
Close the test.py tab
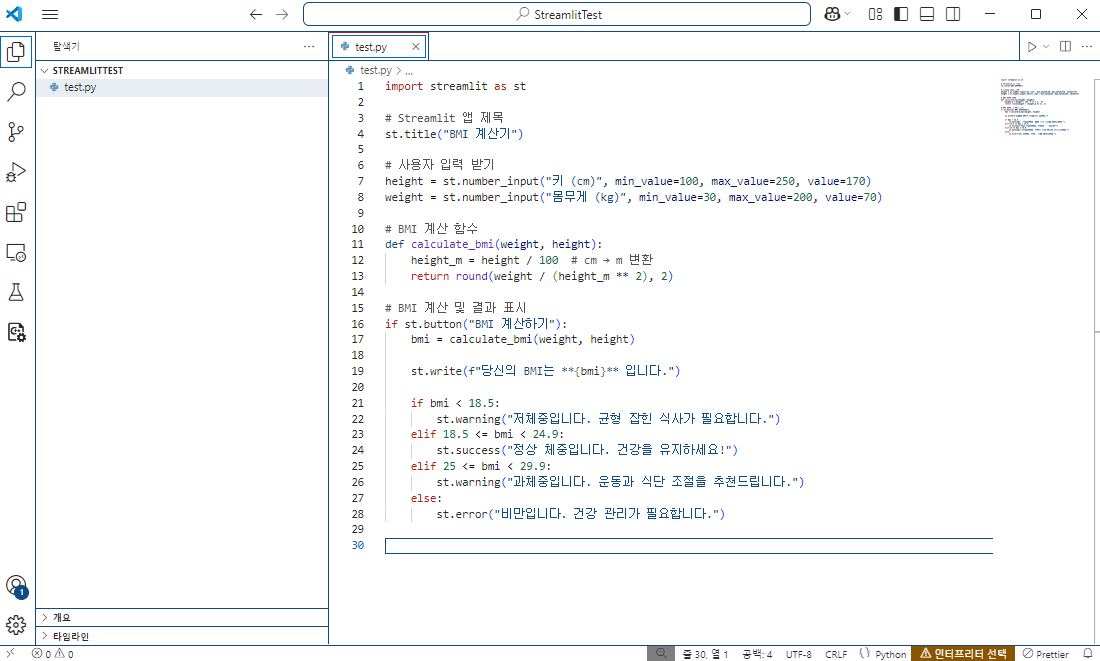coord(415,47)
